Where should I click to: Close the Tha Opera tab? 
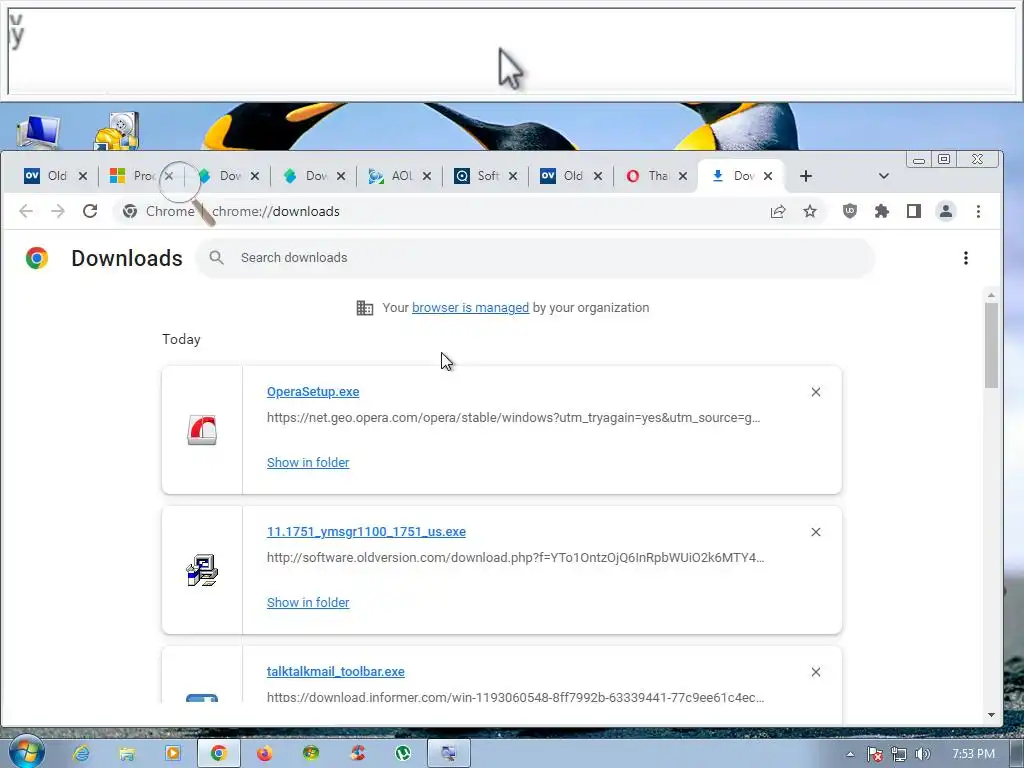point(682,176)
